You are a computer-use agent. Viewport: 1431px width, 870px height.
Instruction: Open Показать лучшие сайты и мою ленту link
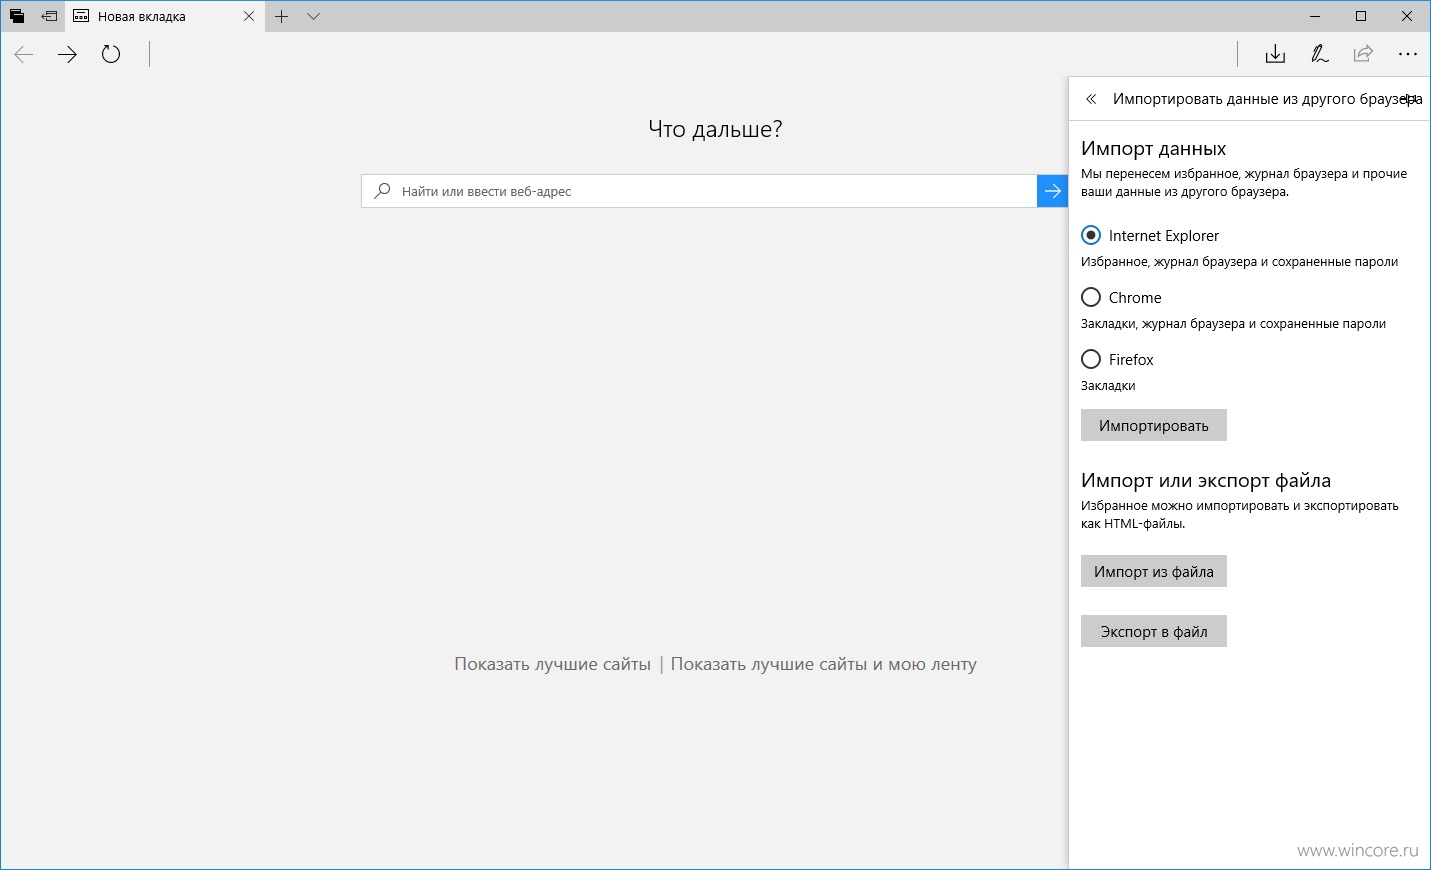[x=824, y=664]
